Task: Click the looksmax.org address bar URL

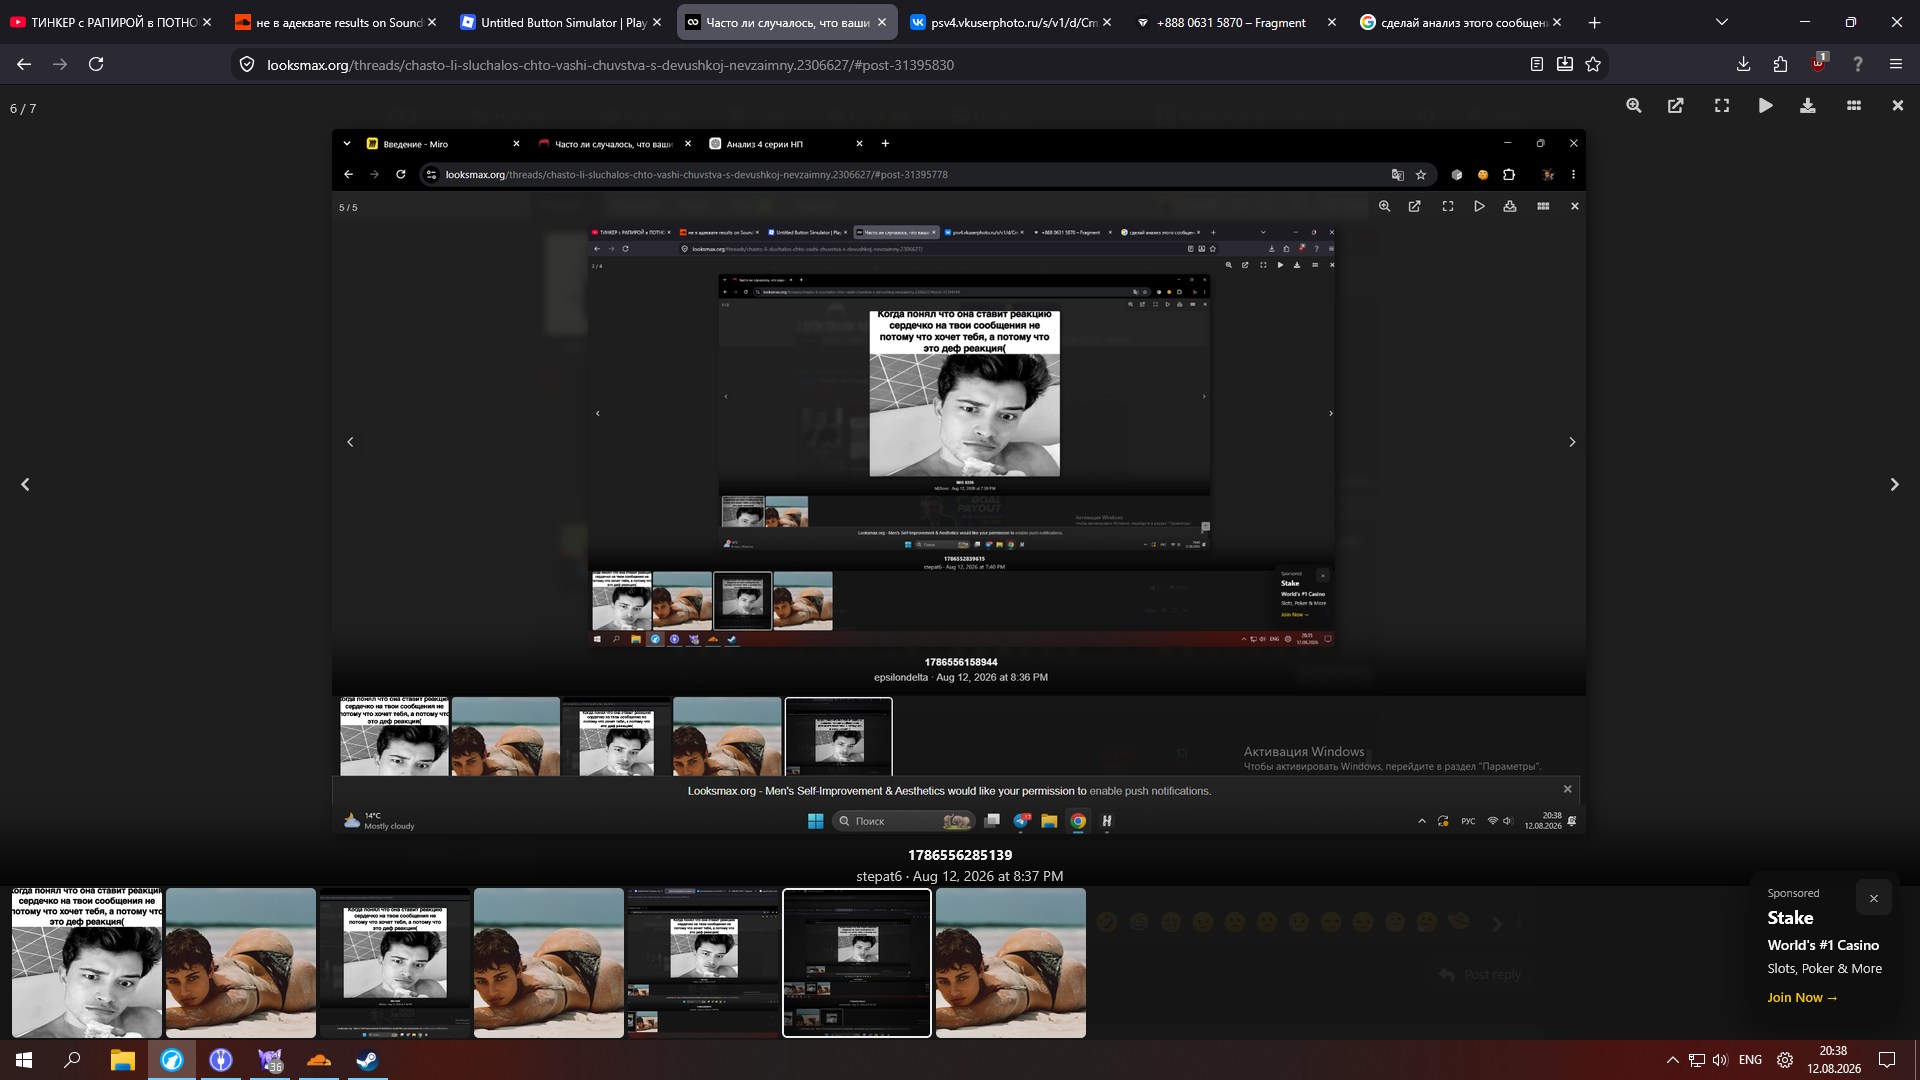Action: coord(610,65)
